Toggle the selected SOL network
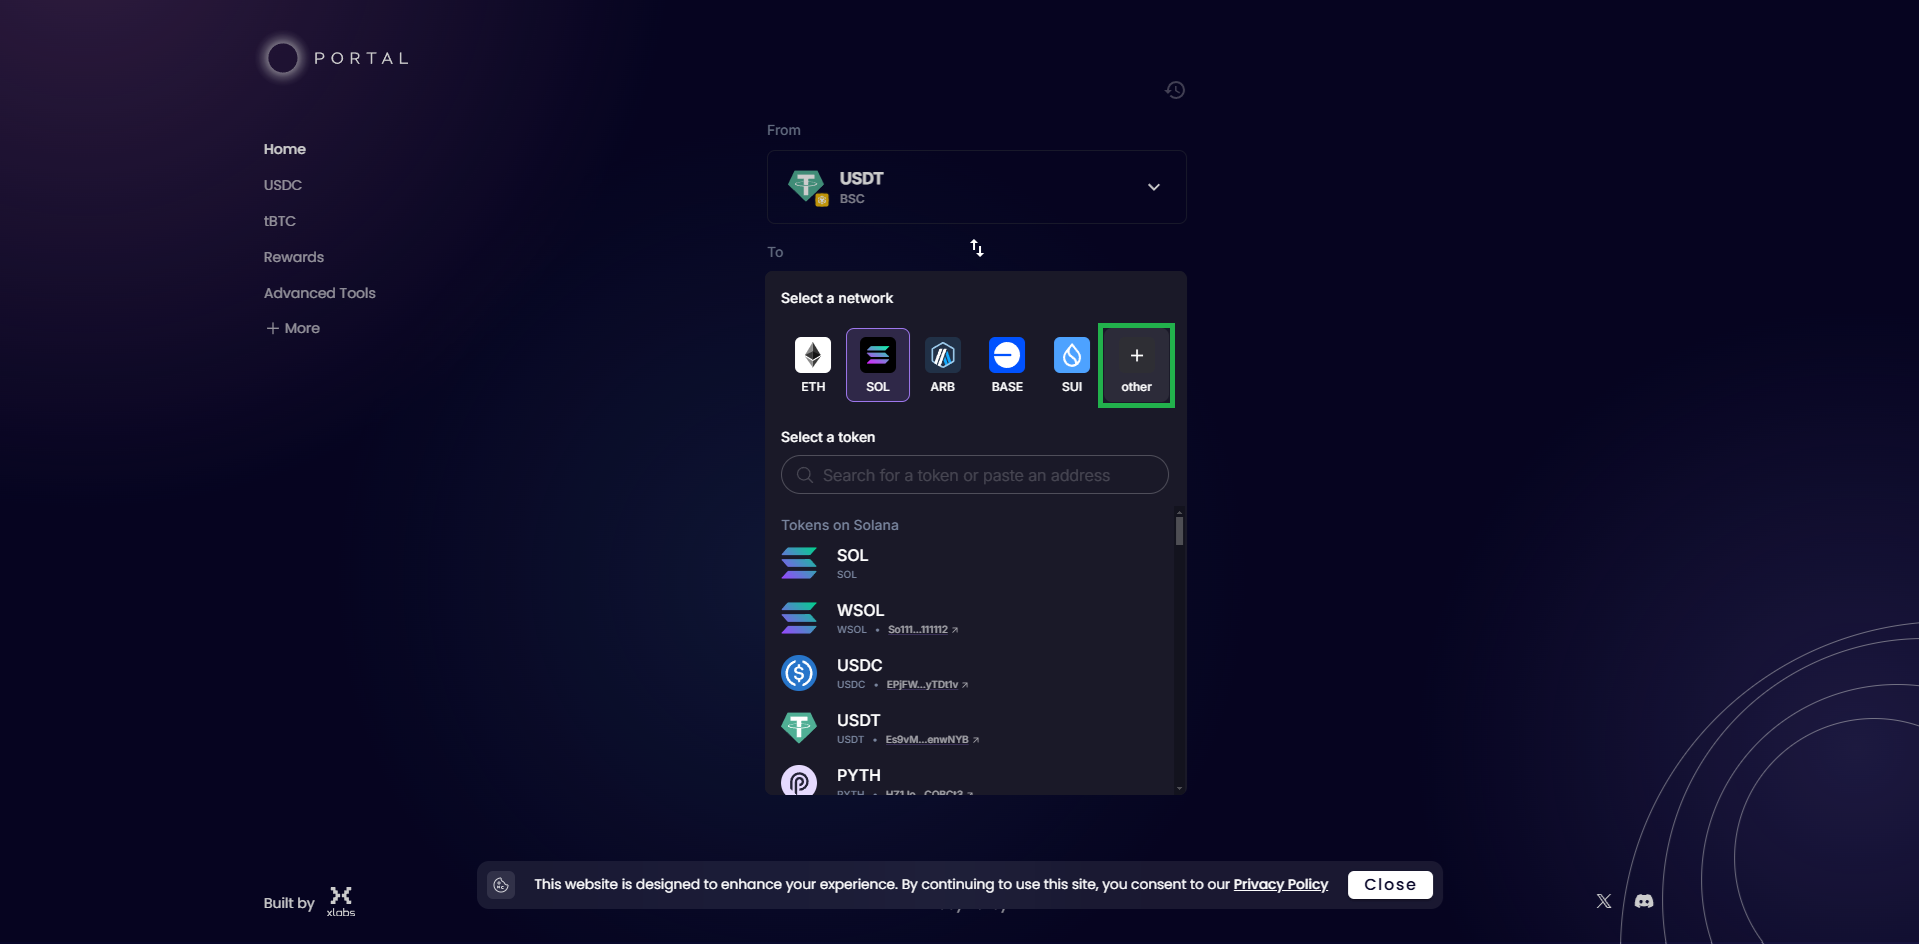The image size is (1919, 944). coord(878,365)
